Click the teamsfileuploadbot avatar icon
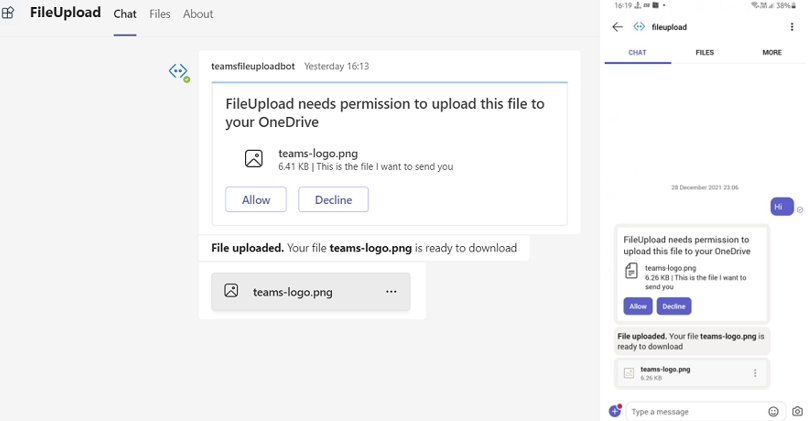Image resolution: width=809 pixels, height=421 pixels. tap(179, 71)
